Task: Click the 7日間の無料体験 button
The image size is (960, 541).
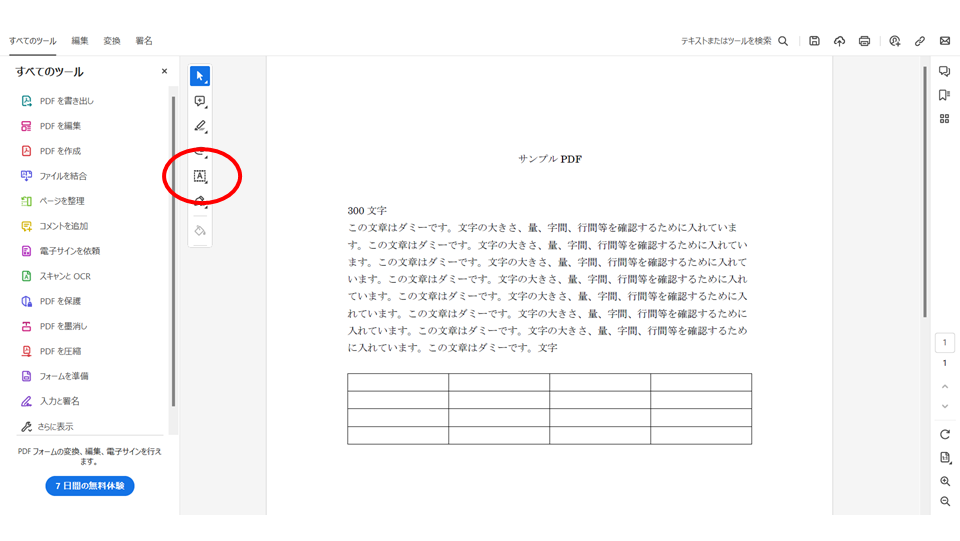Action: (x=90, y=486)
